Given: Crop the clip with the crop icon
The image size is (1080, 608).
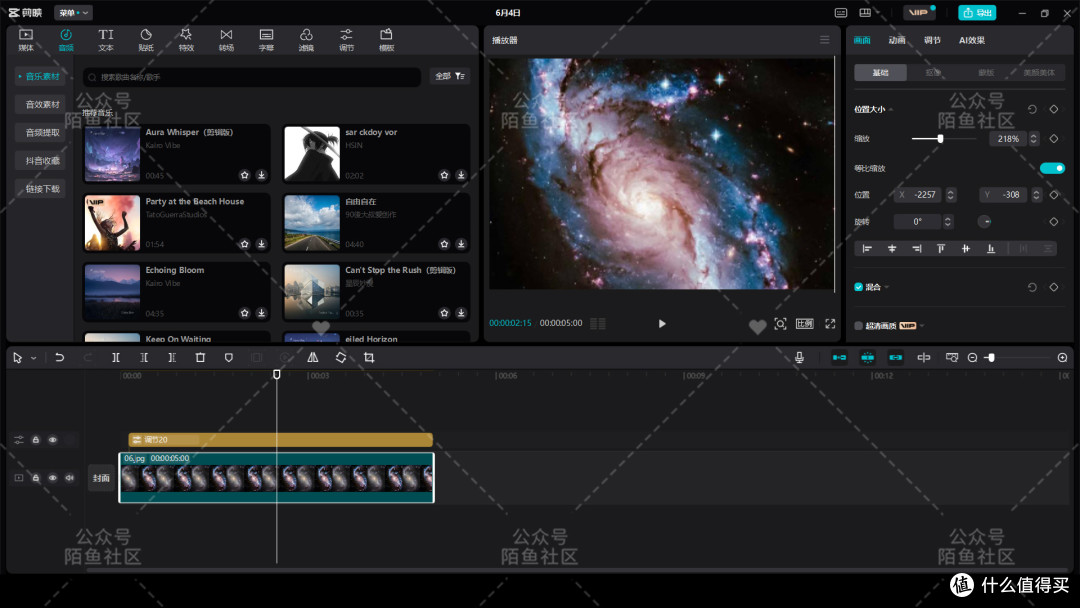Looking at the screenshot, I should coord(369,357).
